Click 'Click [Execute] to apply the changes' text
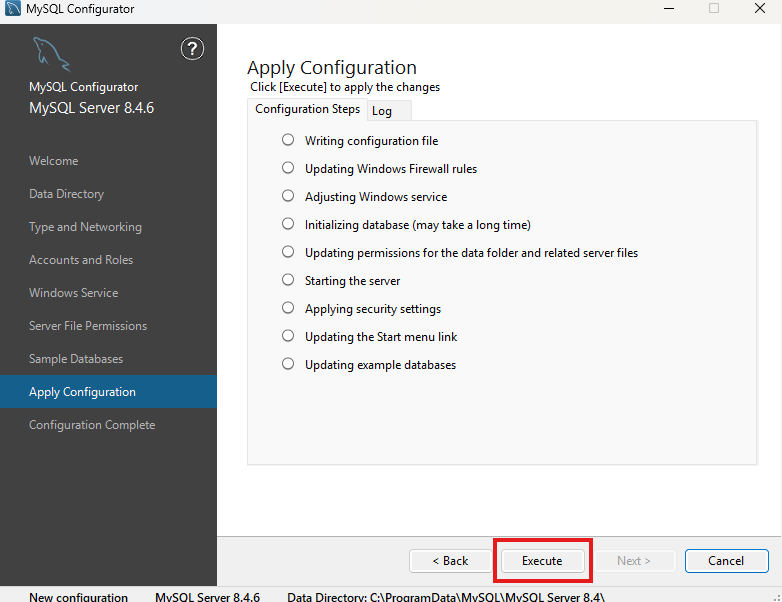The image size is (782, 602). tap(345, 87)
